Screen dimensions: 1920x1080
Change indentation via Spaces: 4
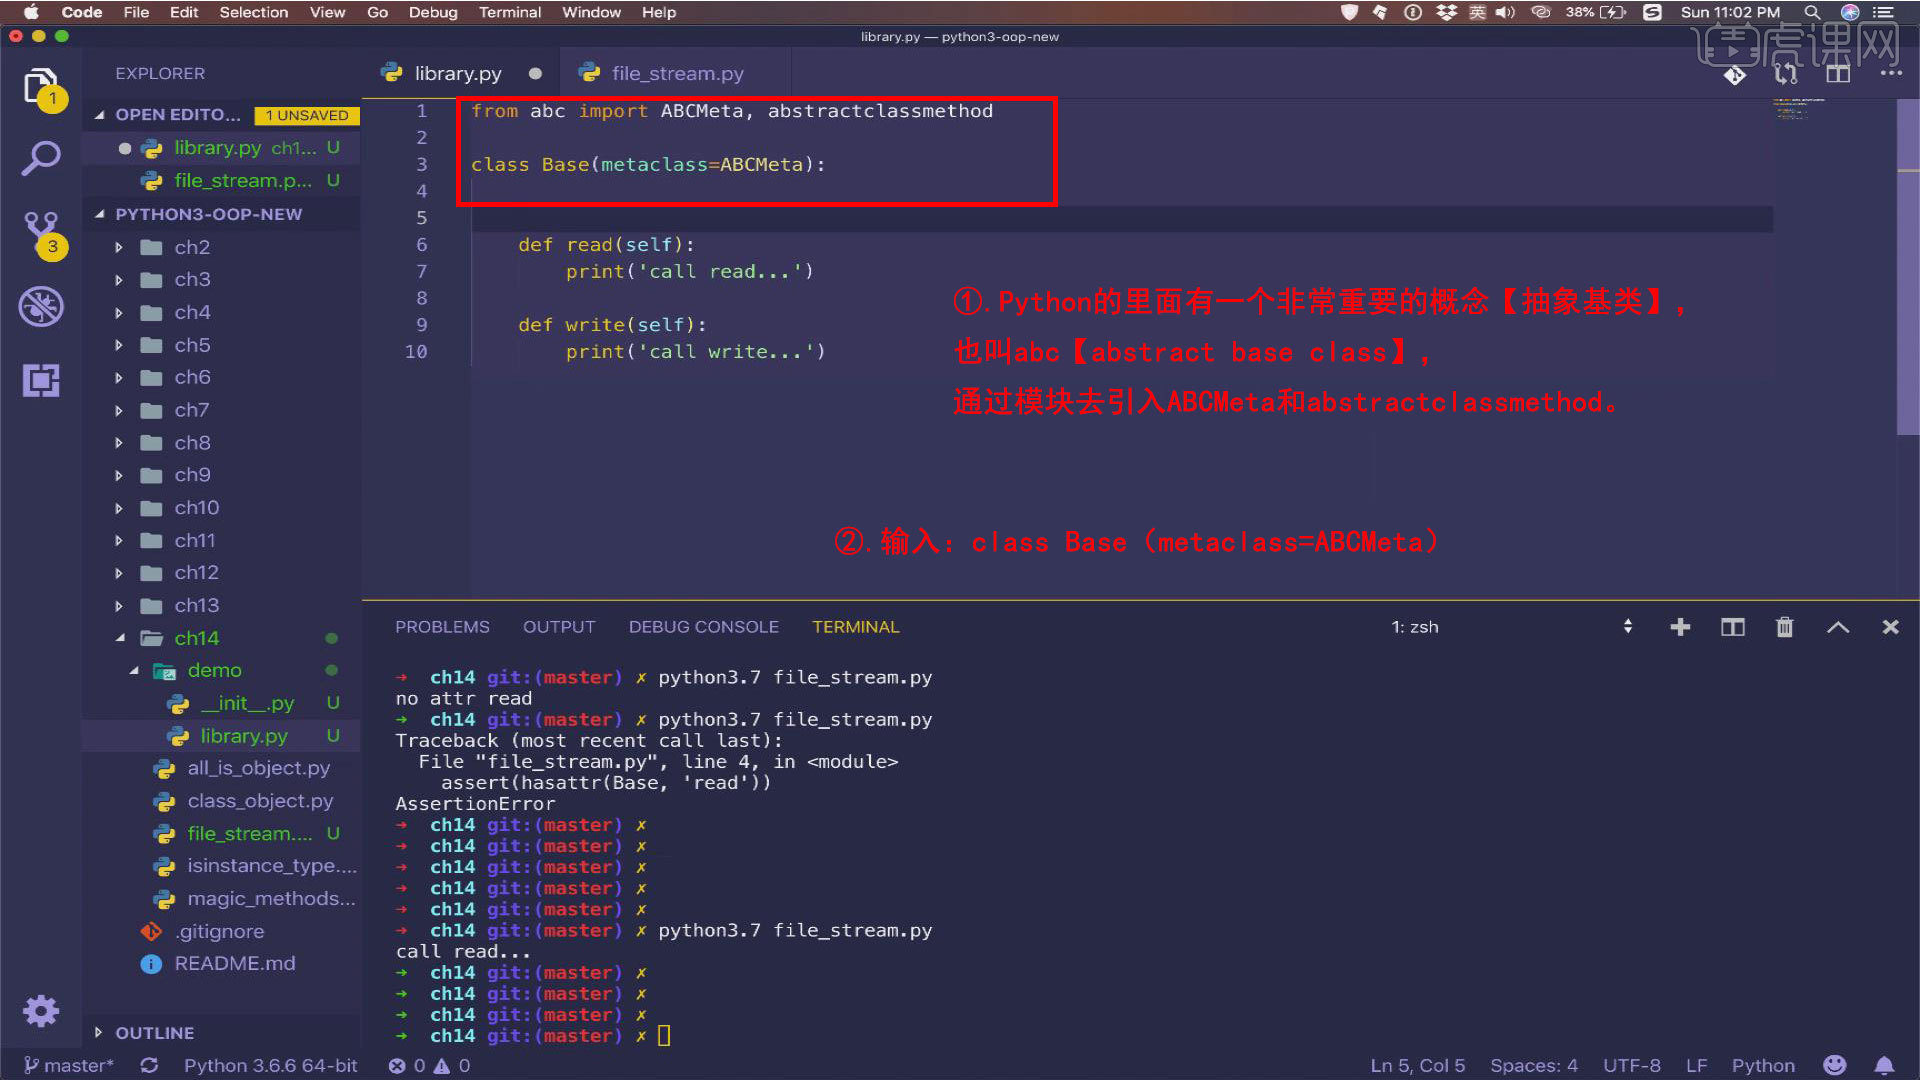tap(1533, 1065)
